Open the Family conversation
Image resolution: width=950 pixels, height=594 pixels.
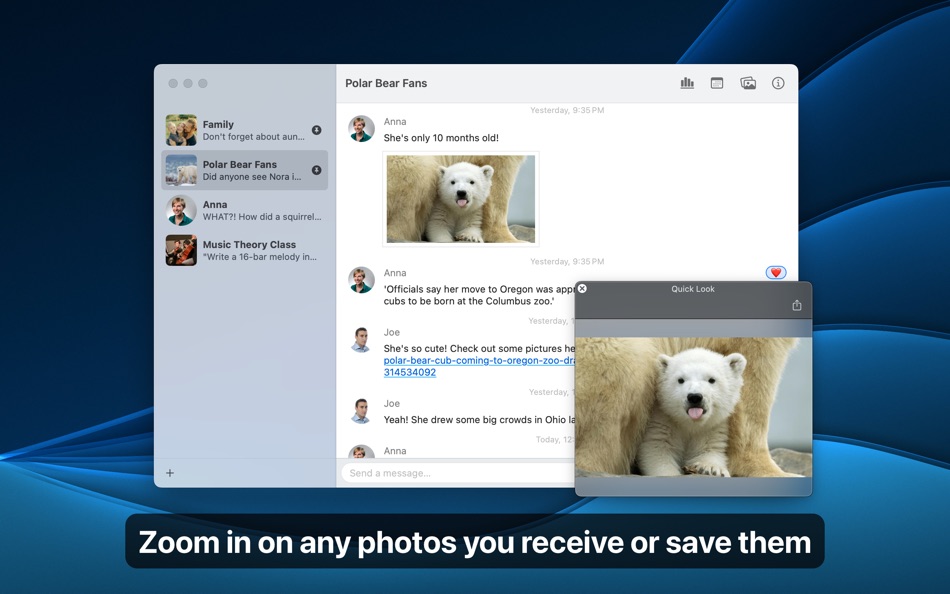tap(245, 130)
